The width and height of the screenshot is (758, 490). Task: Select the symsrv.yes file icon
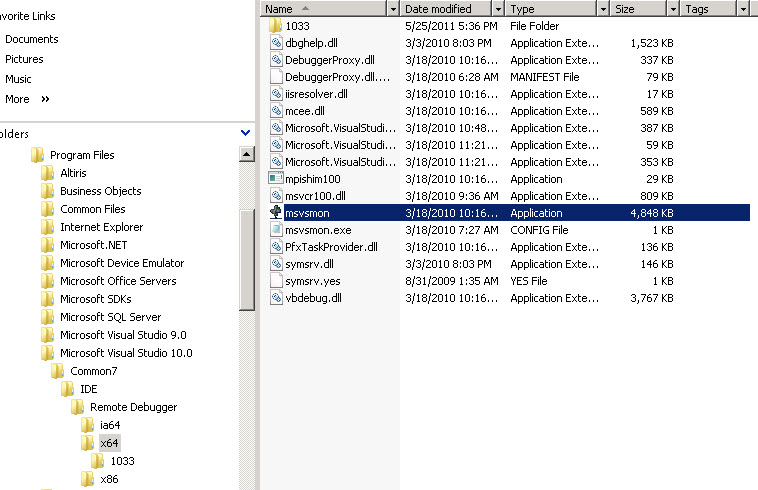(x=276, y=281)
